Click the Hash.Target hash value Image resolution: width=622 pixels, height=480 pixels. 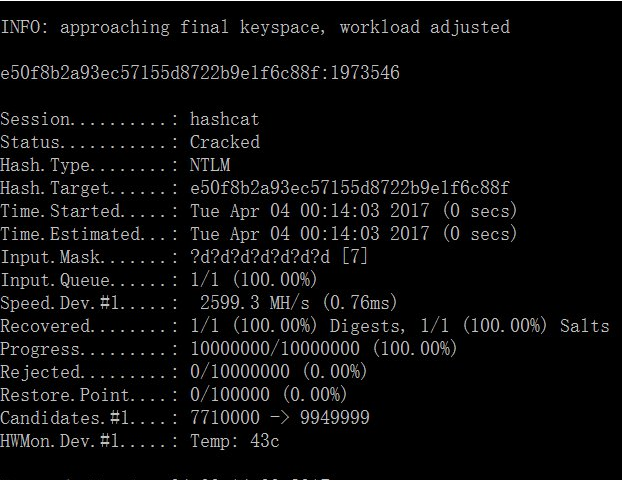(349, 188)
